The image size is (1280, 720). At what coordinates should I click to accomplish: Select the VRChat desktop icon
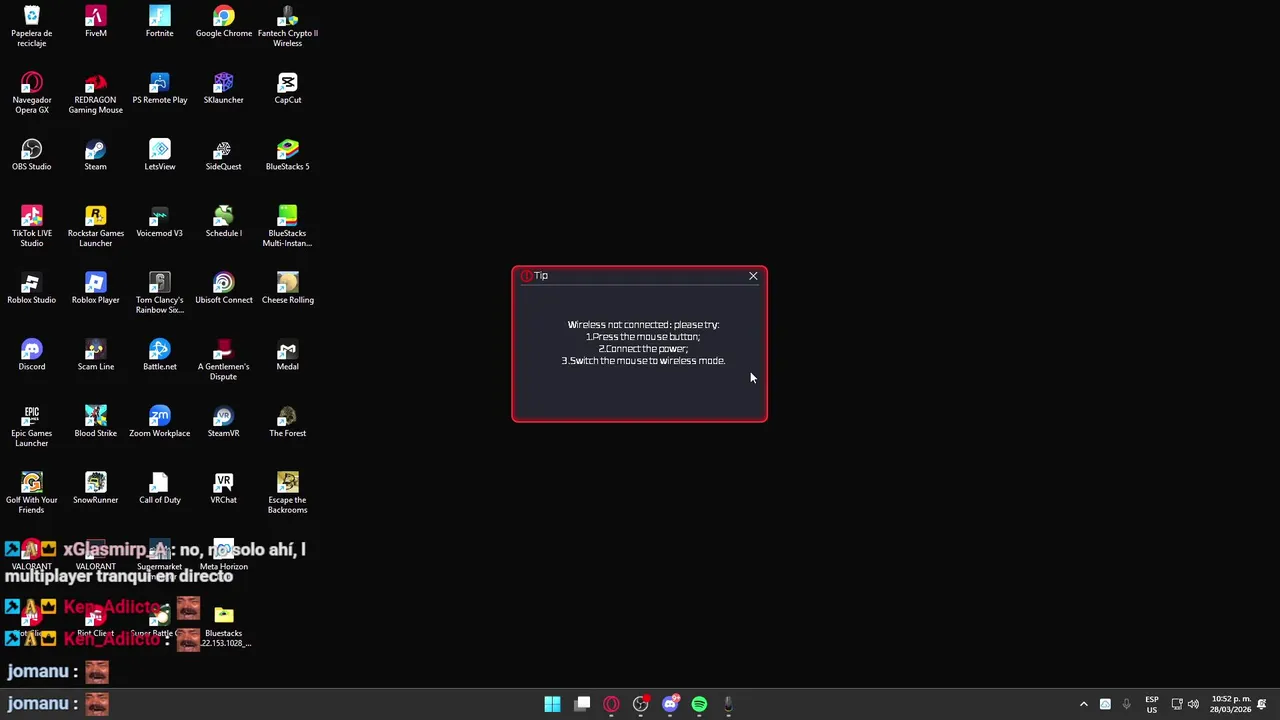223,488
